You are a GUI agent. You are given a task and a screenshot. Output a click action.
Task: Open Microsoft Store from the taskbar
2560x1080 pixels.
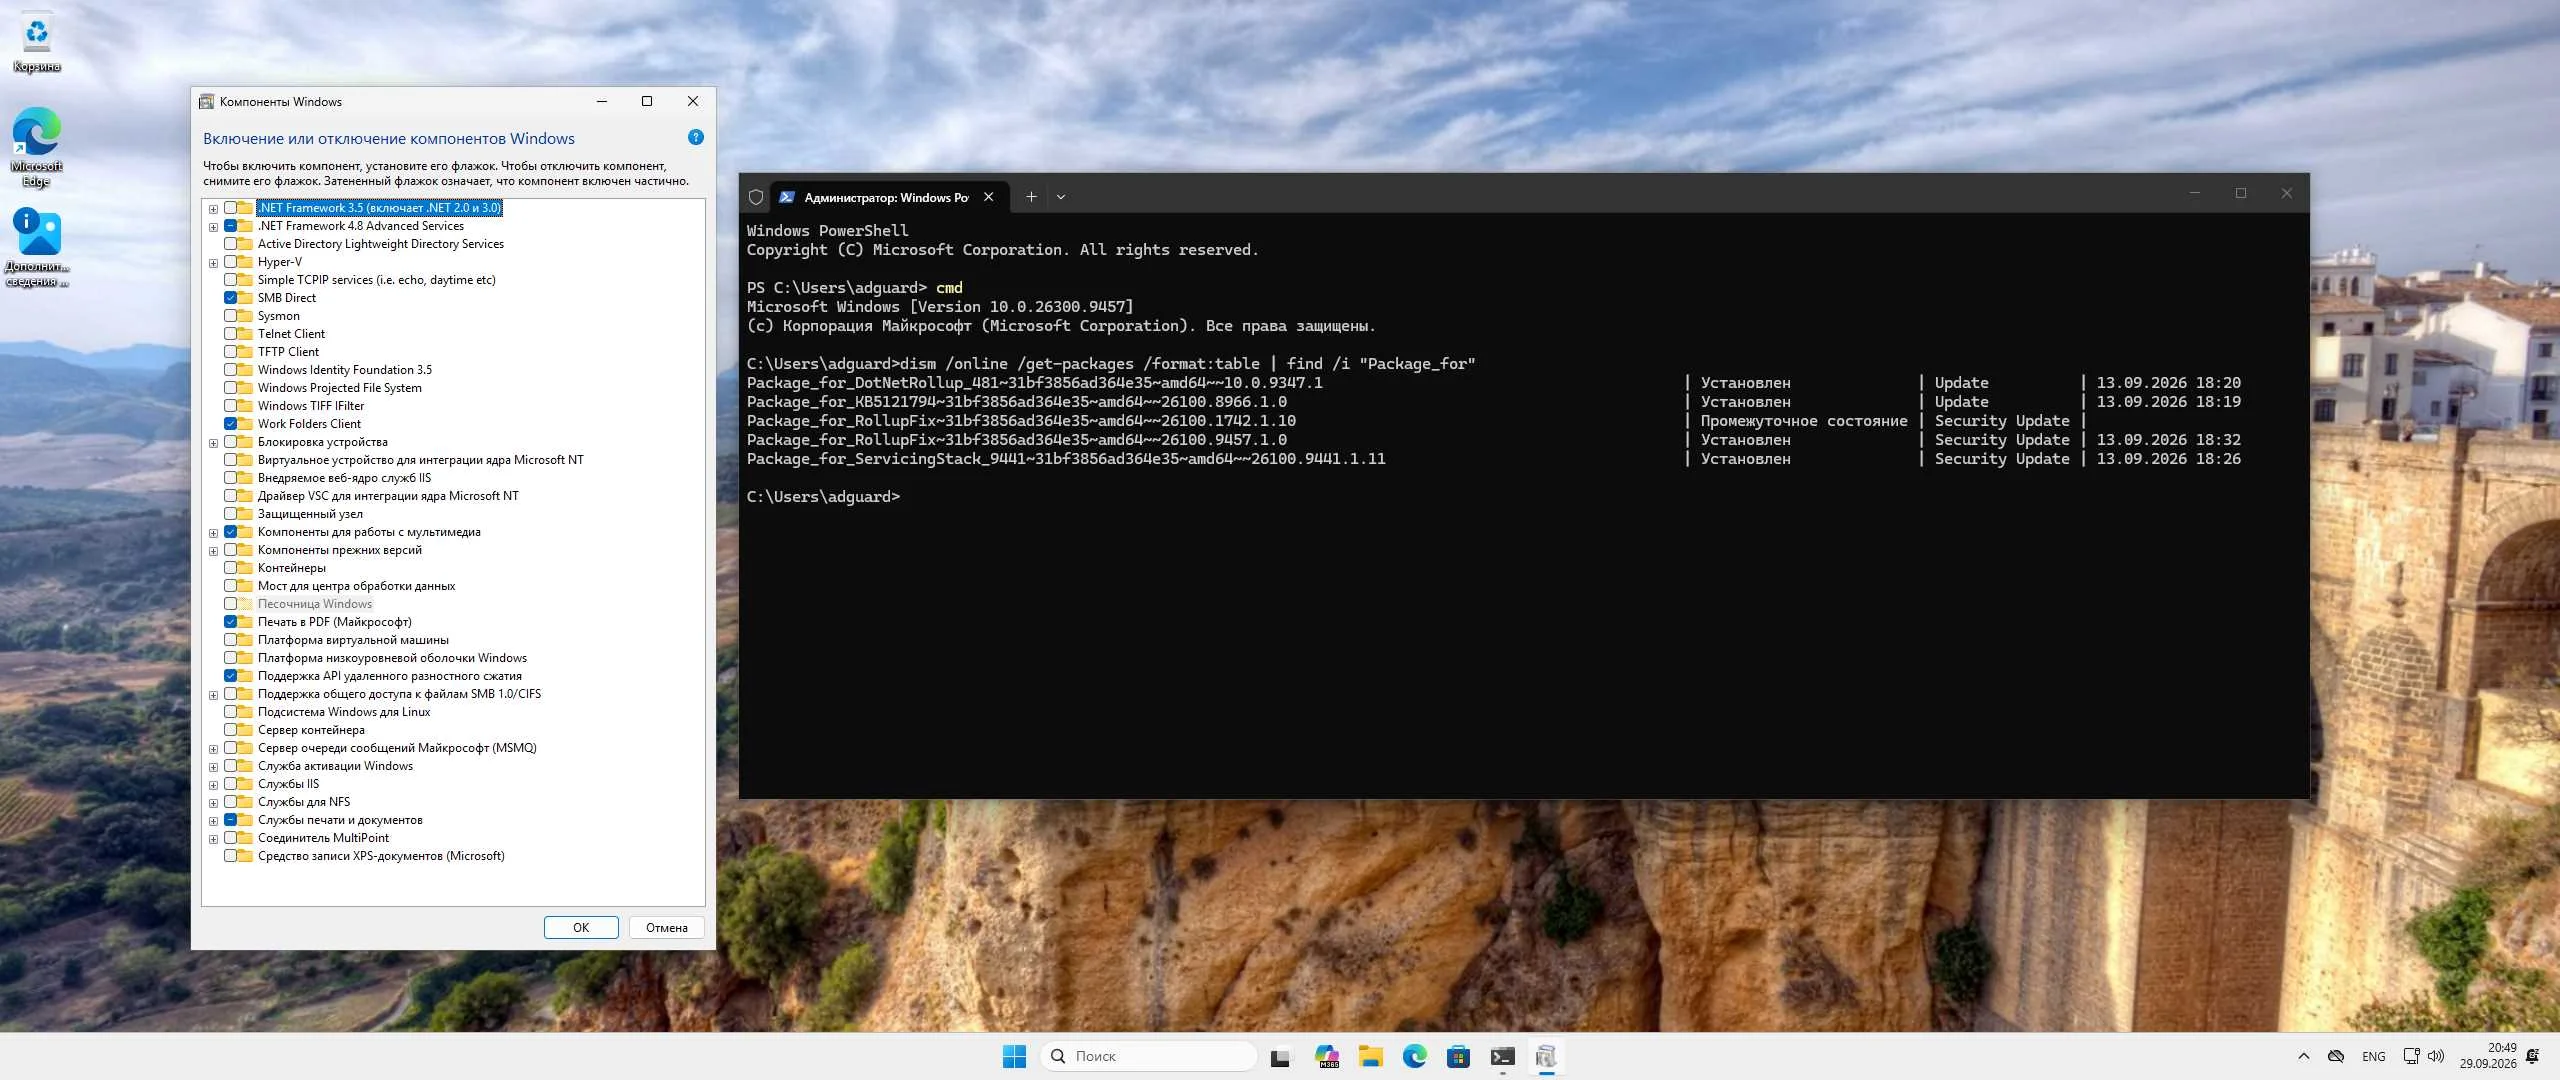tap(1458, 1056)
